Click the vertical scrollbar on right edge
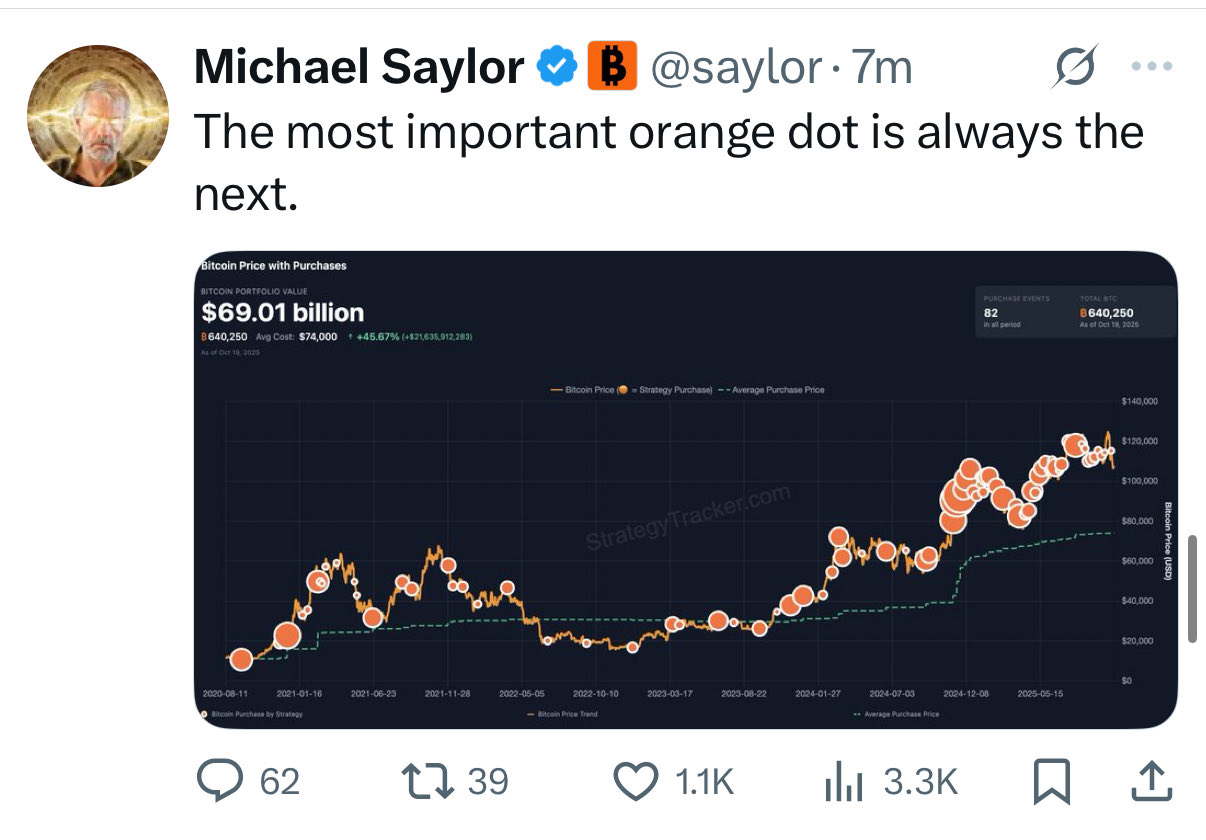This screenshot has height=840, width=1206. [1191, 588]
